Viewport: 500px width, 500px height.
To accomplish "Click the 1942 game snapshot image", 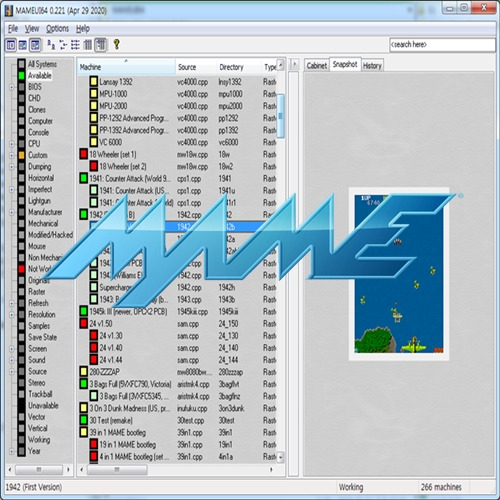I will 399,274.
